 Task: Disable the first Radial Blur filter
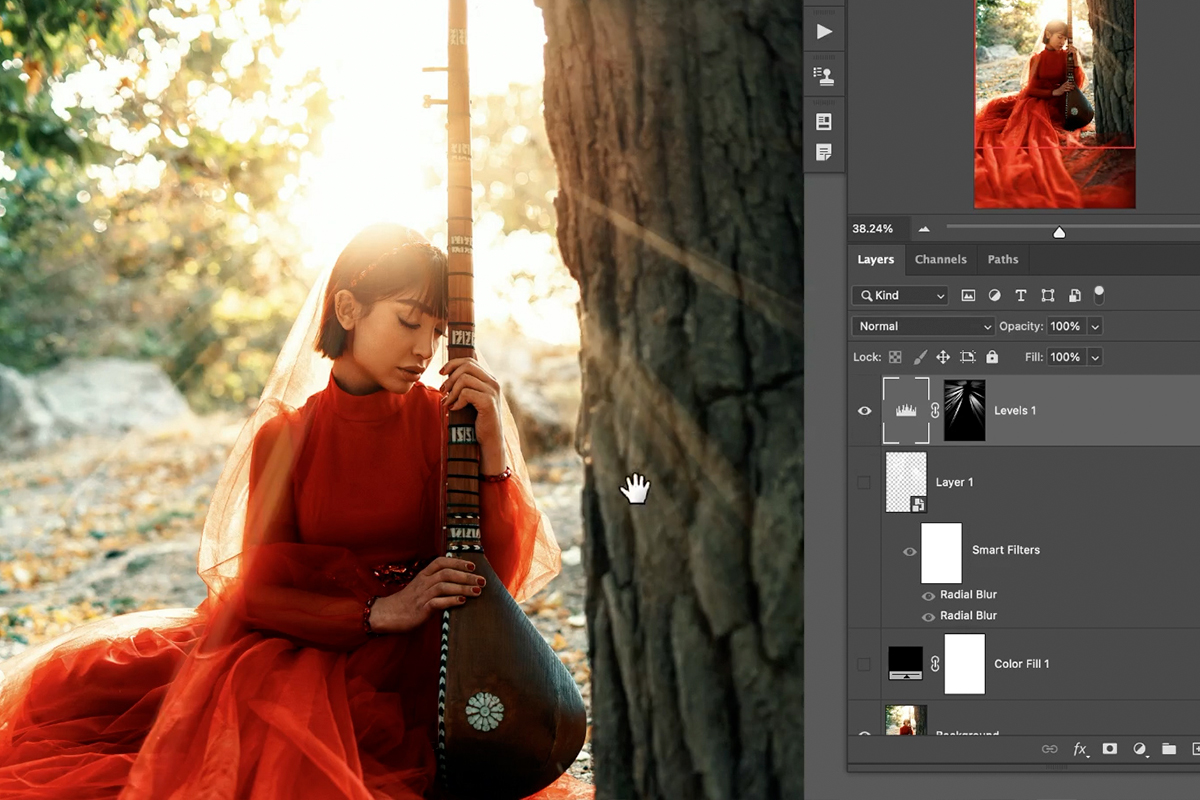(928, 594)
